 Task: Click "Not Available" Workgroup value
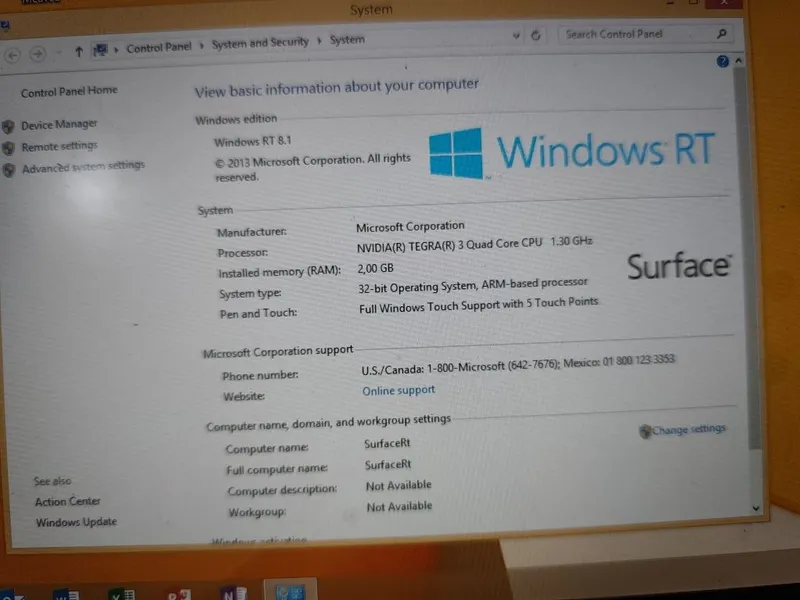tap(399, 507)
